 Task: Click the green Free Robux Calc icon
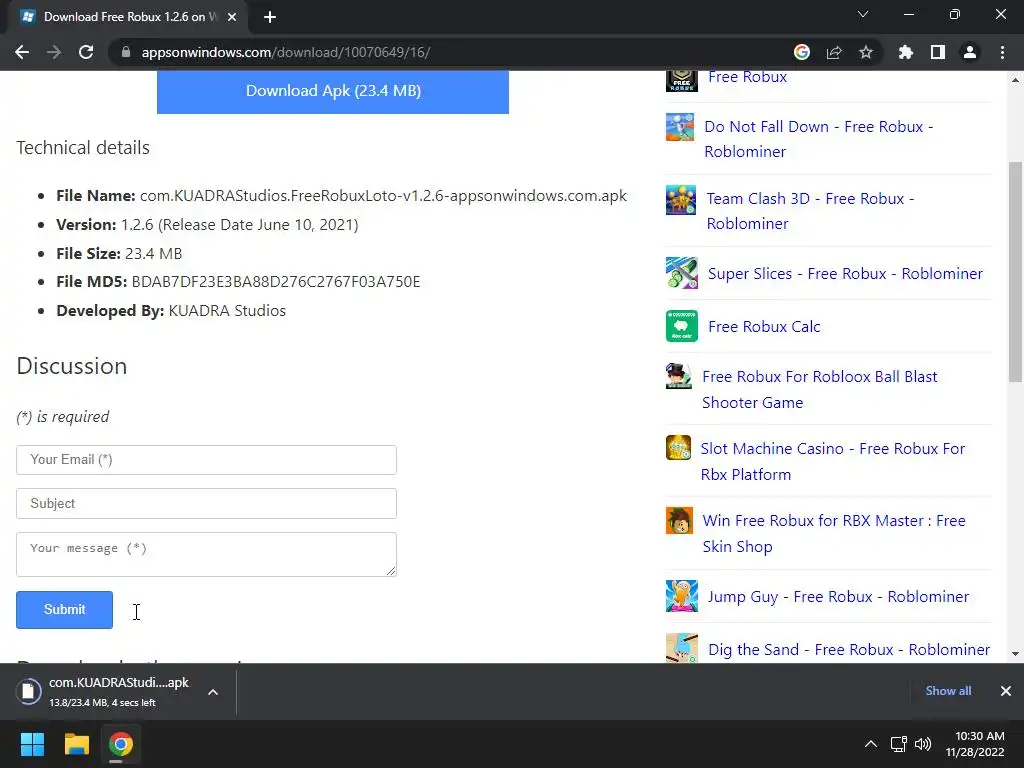click(682, 326)
